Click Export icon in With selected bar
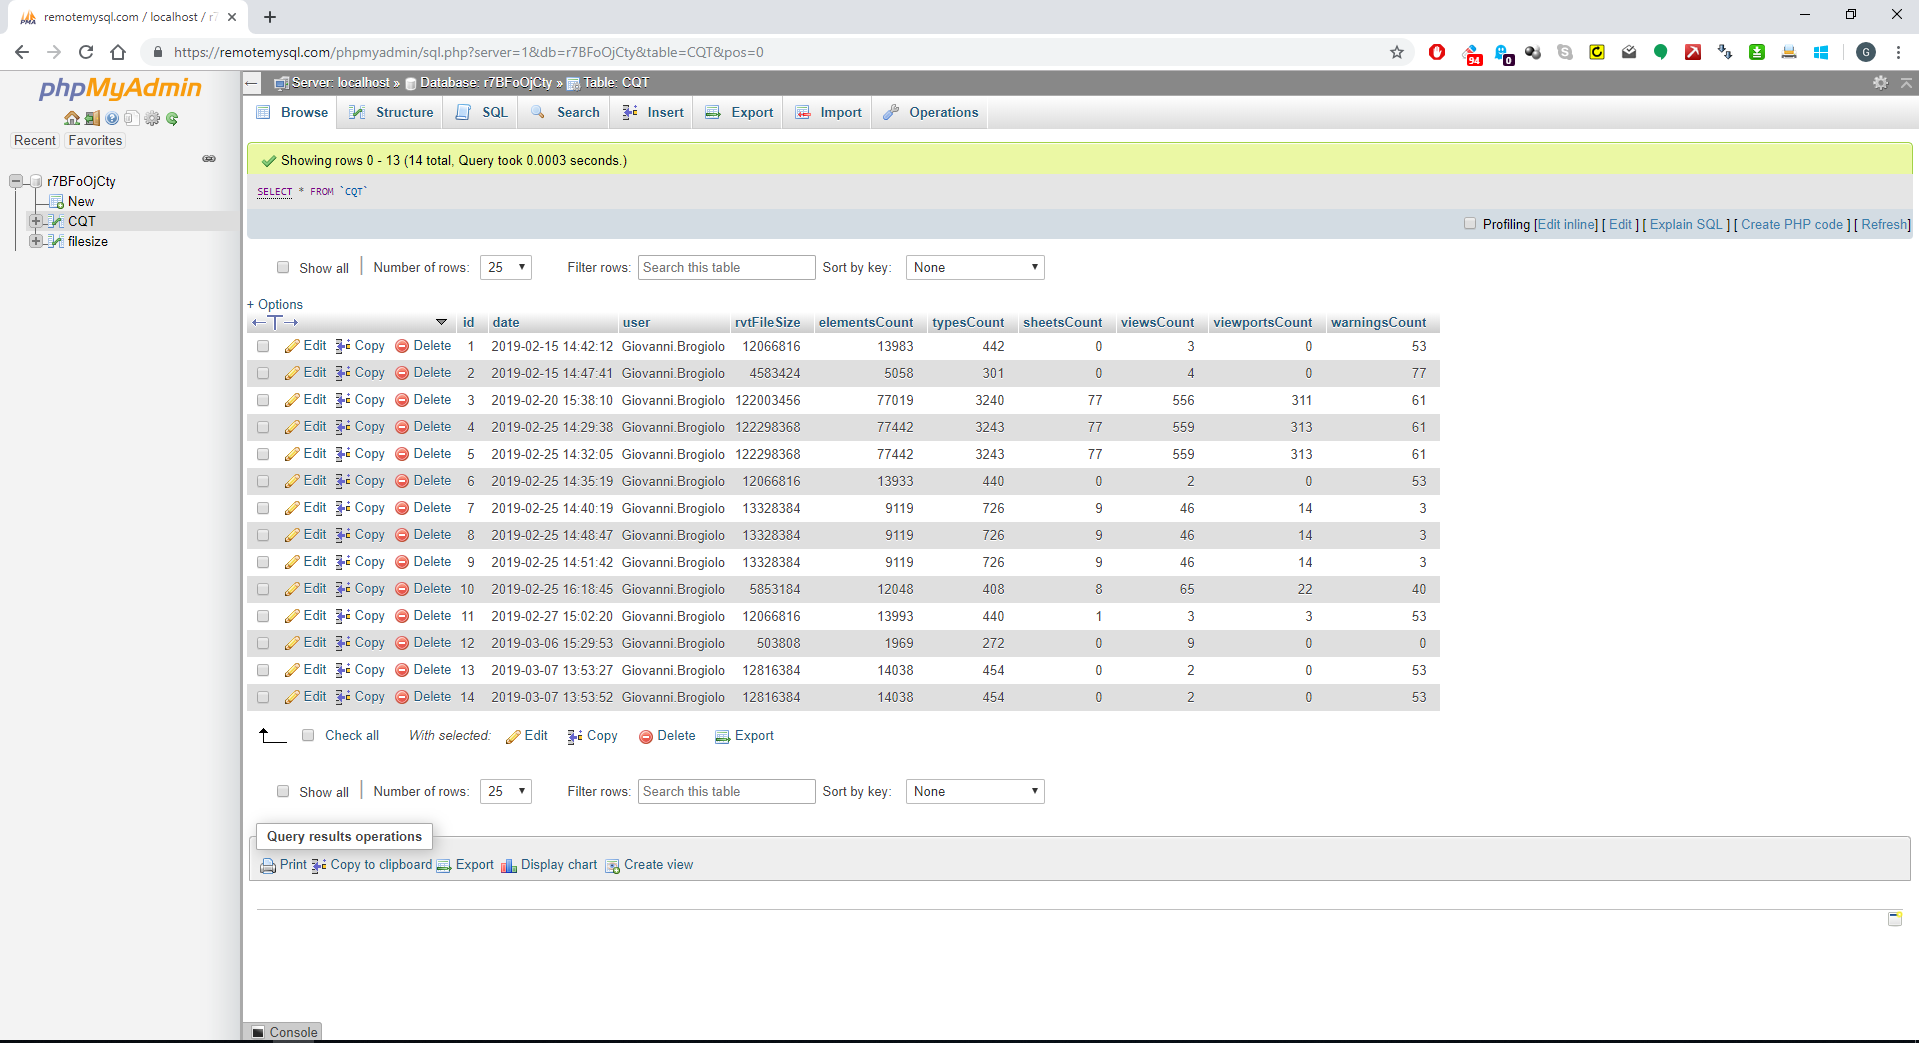This screenshot has height=1043, width=1919. [x=722, y=736]
